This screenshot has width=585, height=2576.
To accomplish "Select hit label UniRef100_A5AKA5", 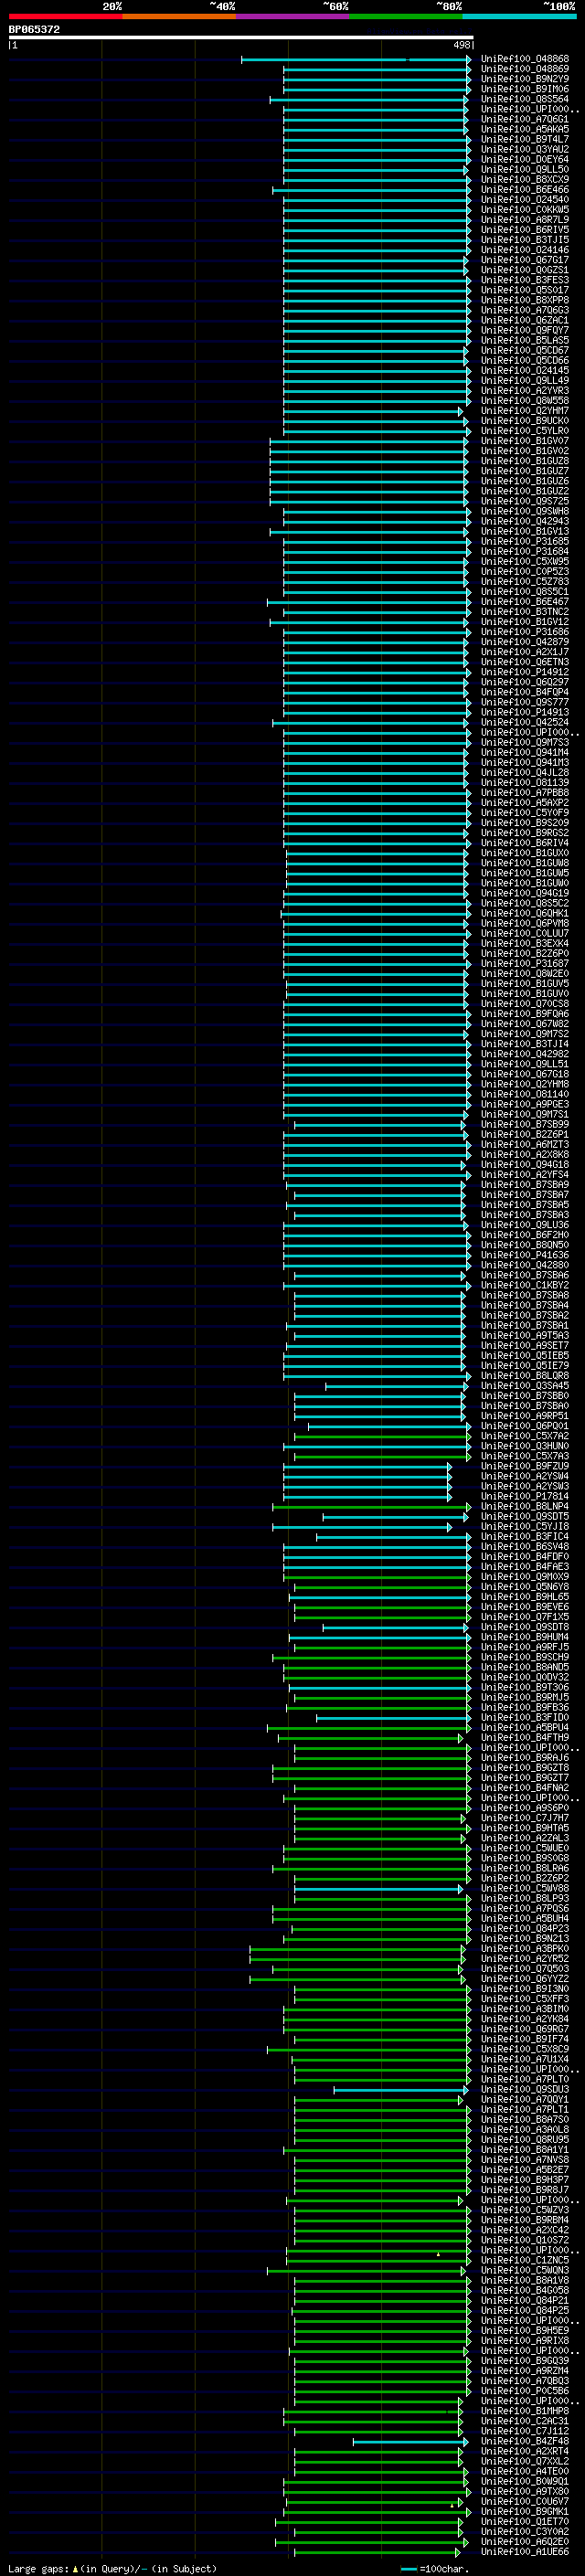I will [x=525, y=129].
